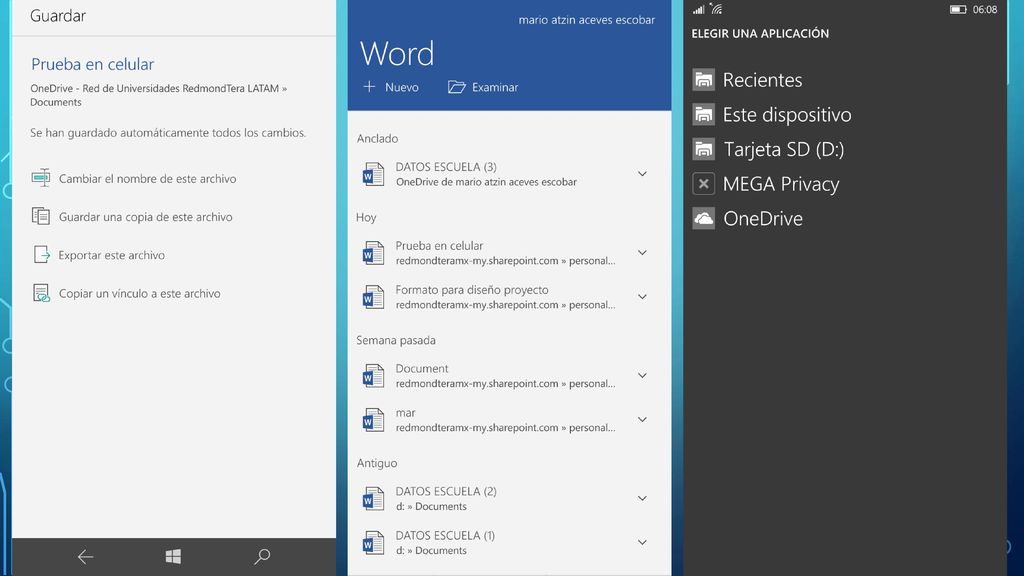1024x576 pixels.
Task: Tap the MEGA Privacy app icon
Action: click(x=703, y=184)
